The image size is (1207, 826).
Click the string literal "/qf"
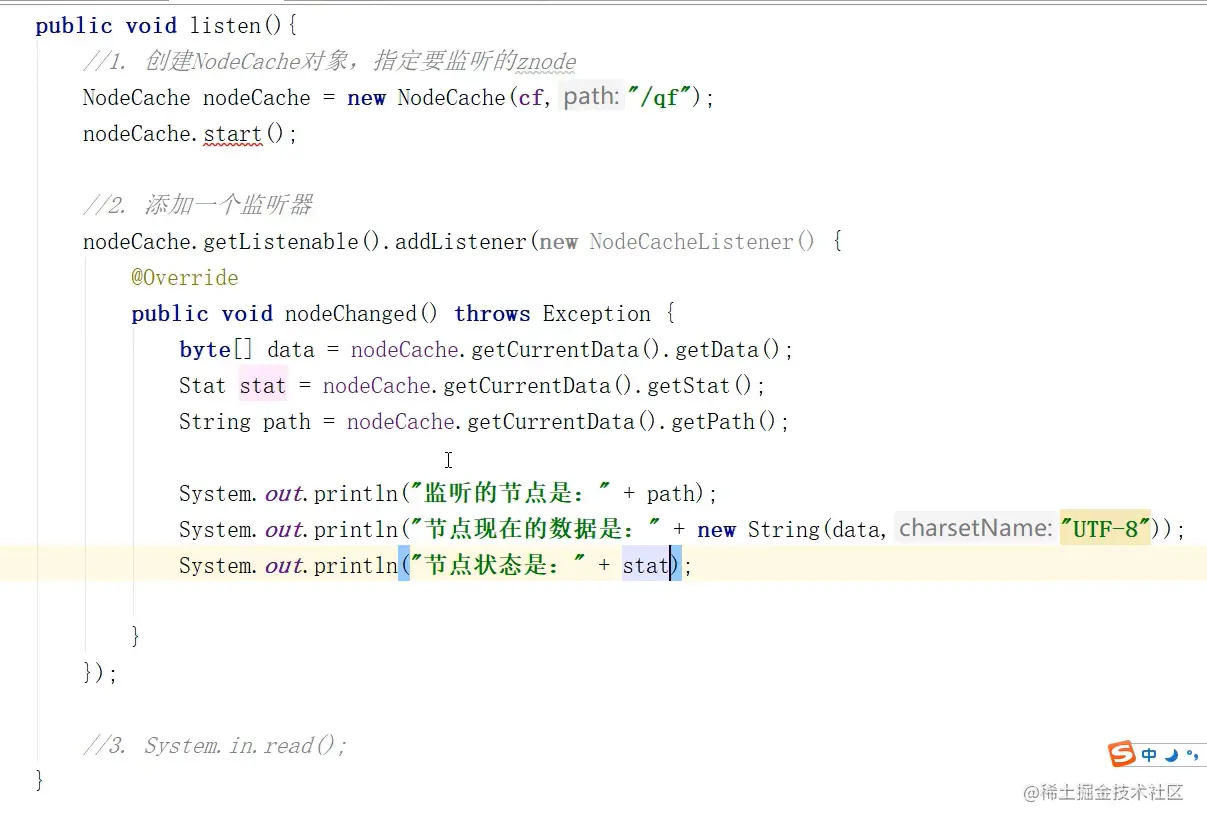(659, 98)
